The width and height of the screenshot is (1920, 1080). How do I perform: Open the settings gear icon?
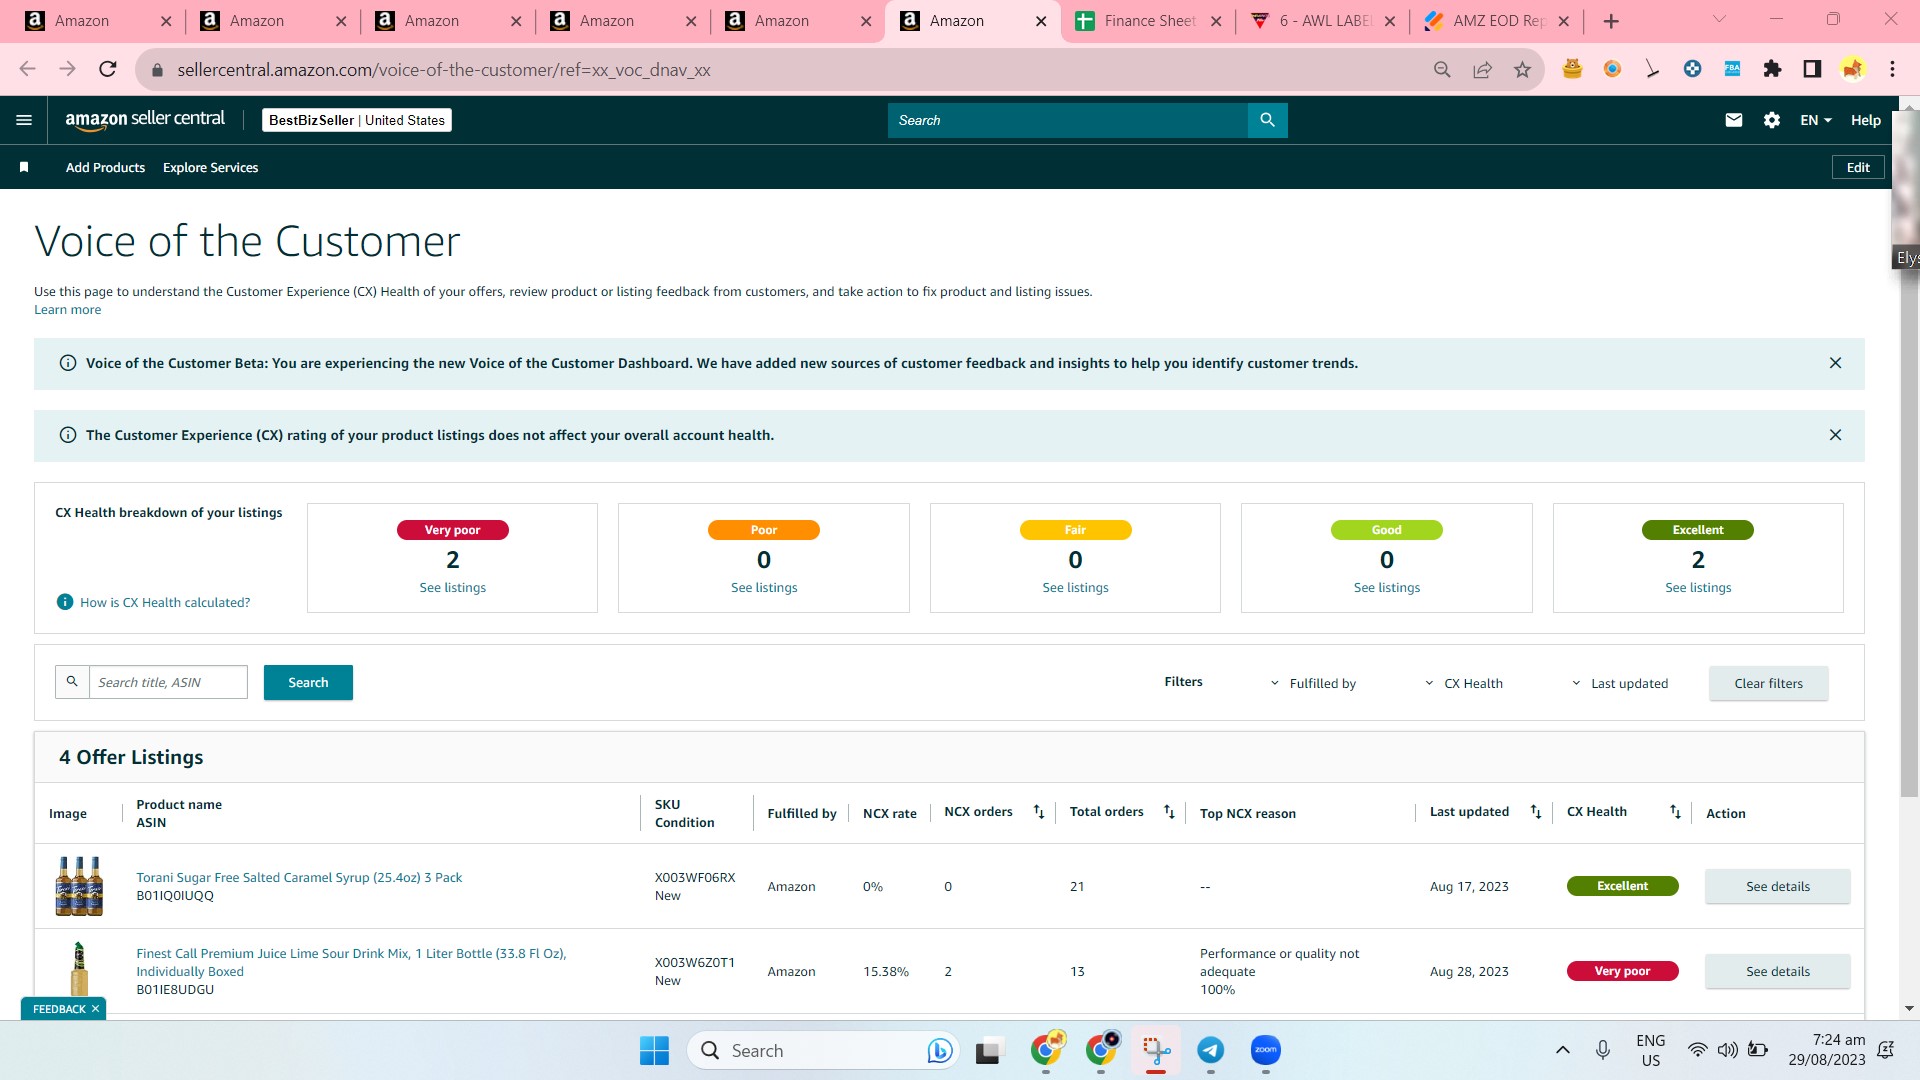click(1772, 120)
